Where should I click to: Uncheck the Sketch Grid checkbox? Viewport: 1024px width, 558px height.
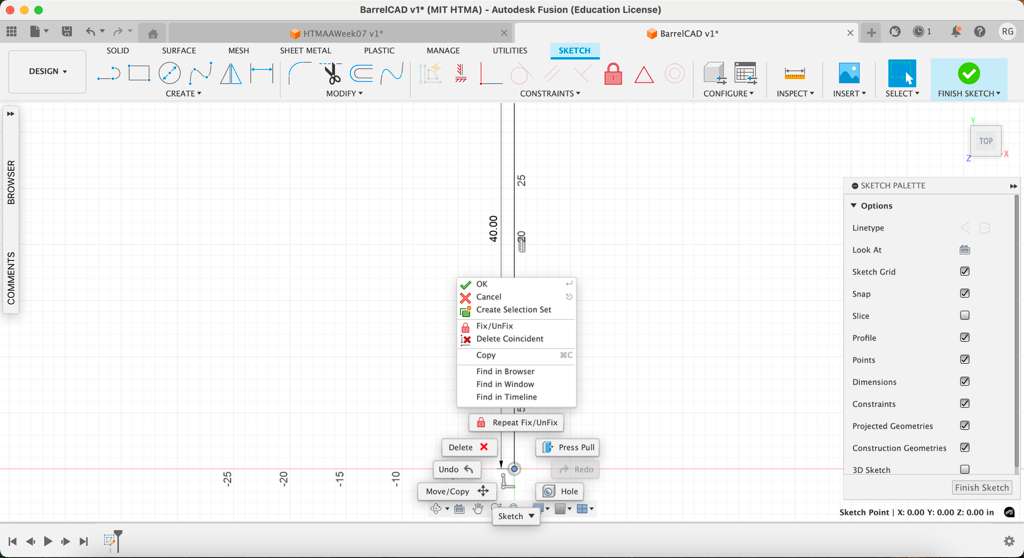coord(965,272)
